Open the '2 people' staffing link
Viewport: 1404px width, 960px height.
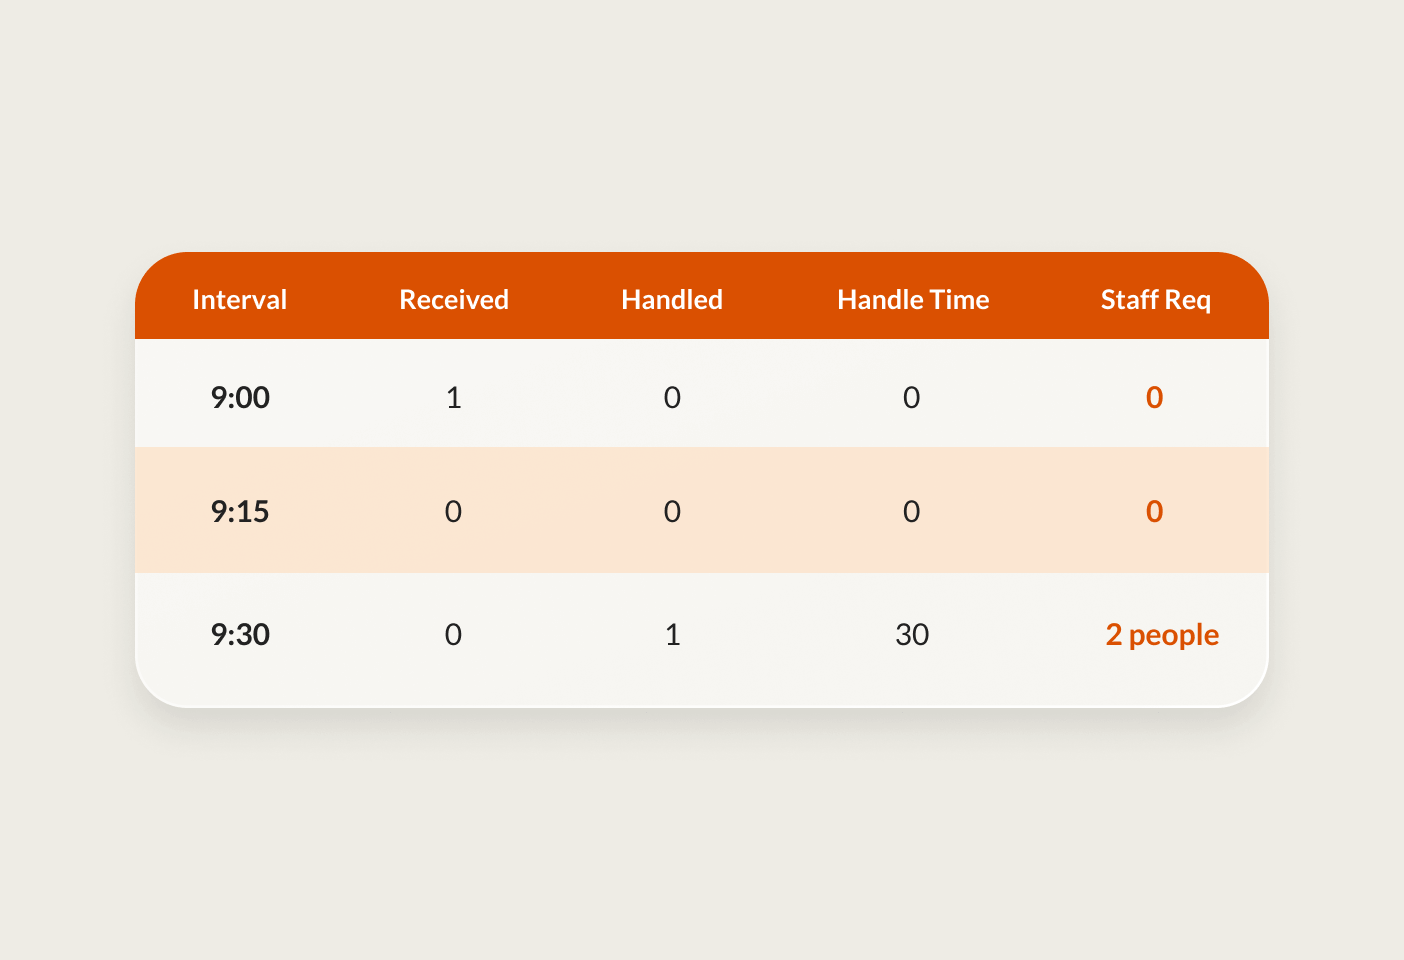(1162, 634)
